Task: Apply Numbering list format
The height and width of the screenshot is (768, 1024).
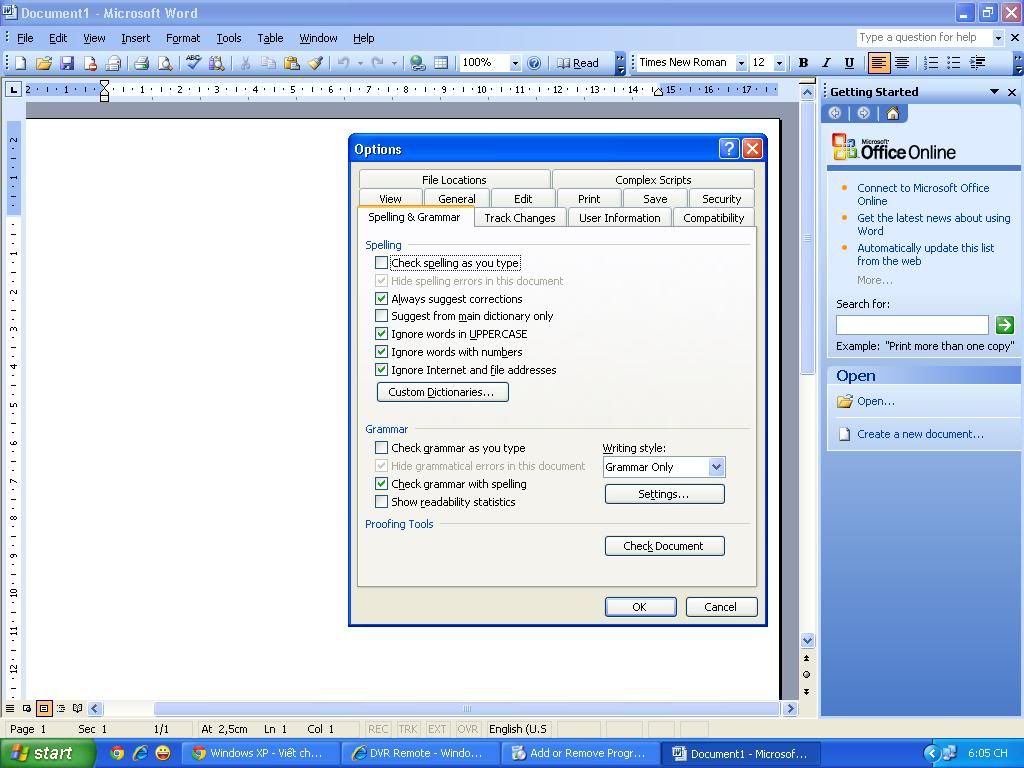Action: 931,63
